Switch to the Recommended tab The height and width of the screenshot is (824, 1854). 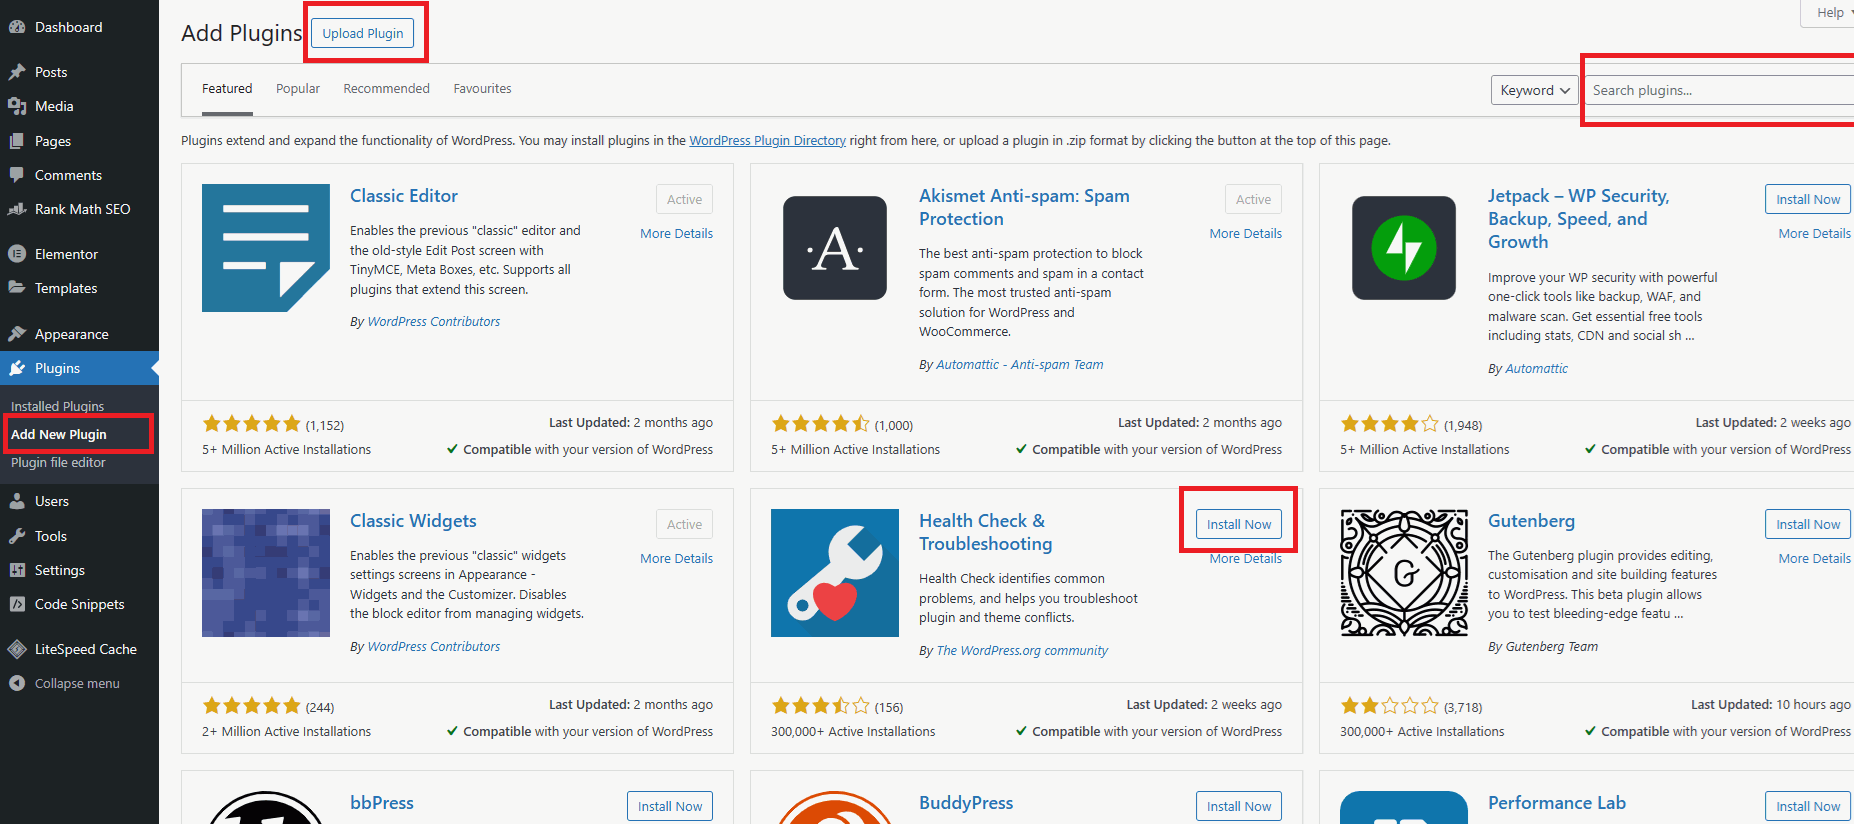(x=386, y=89)
